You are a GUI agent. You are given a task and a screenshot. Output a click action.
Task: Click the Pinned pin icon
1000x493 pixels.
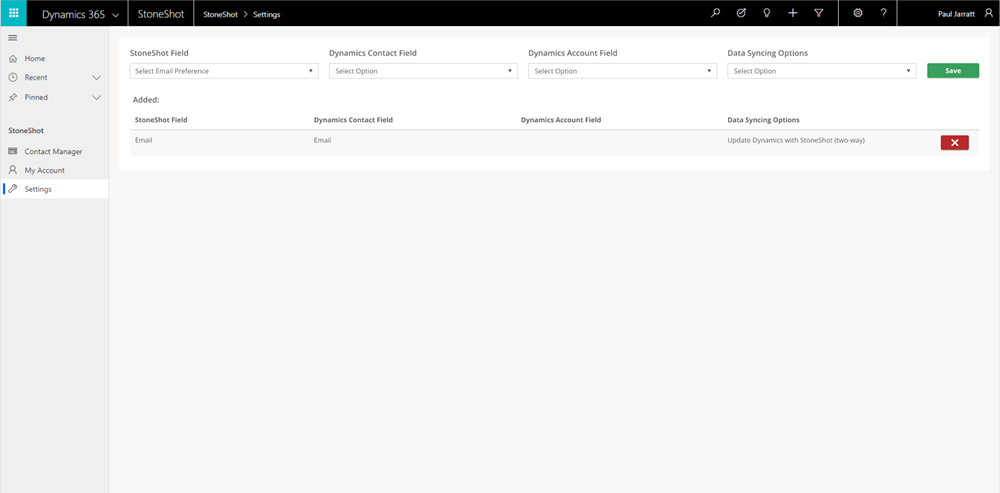coord(13,97)
